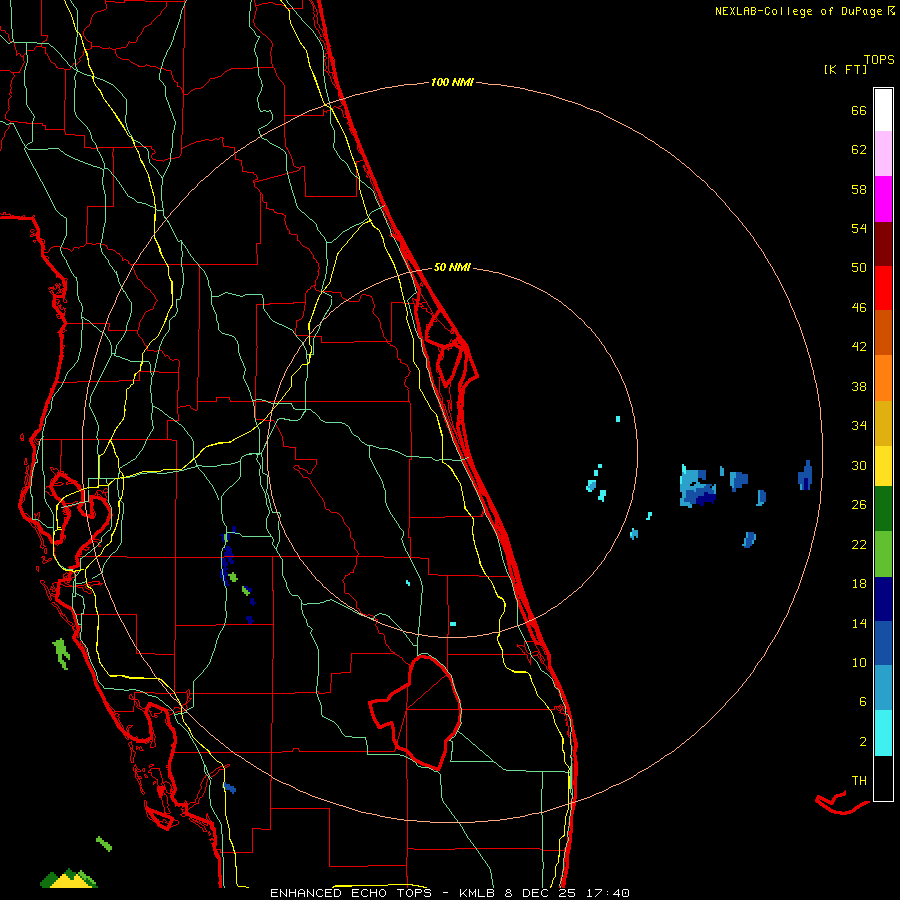Click the 6 value on the scale
This screenshot has height=900, width=900.
[x=863, y=702]
